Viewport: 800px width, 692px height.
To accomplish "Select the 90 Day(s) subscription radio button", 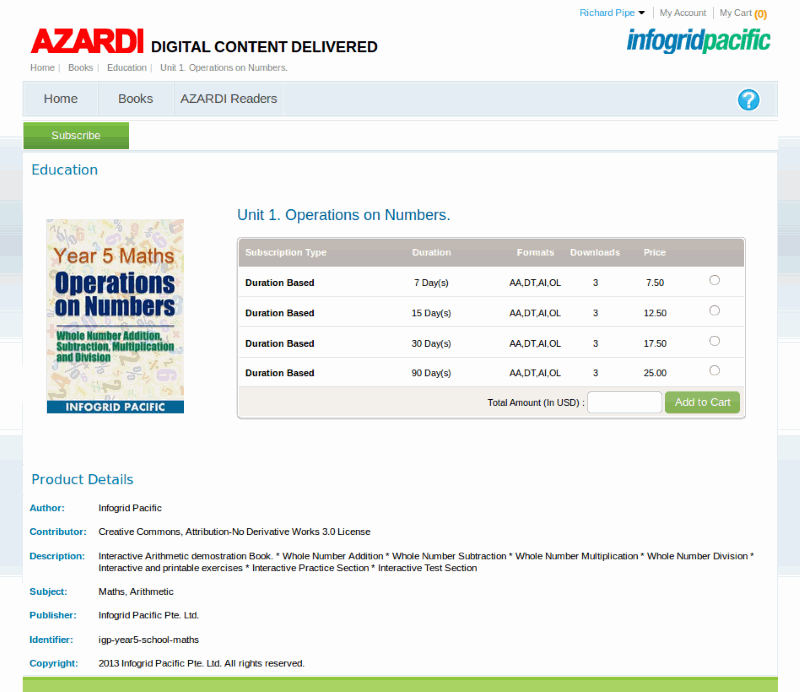I will (x=714, y=370).
